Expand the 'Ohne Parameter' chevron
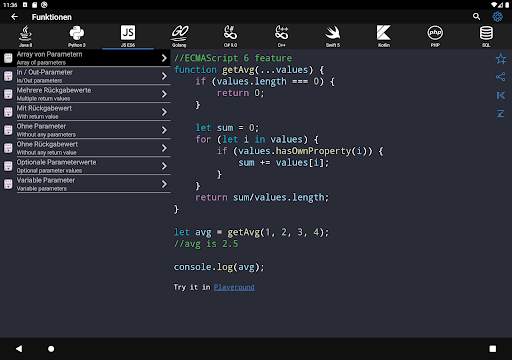 164,130
